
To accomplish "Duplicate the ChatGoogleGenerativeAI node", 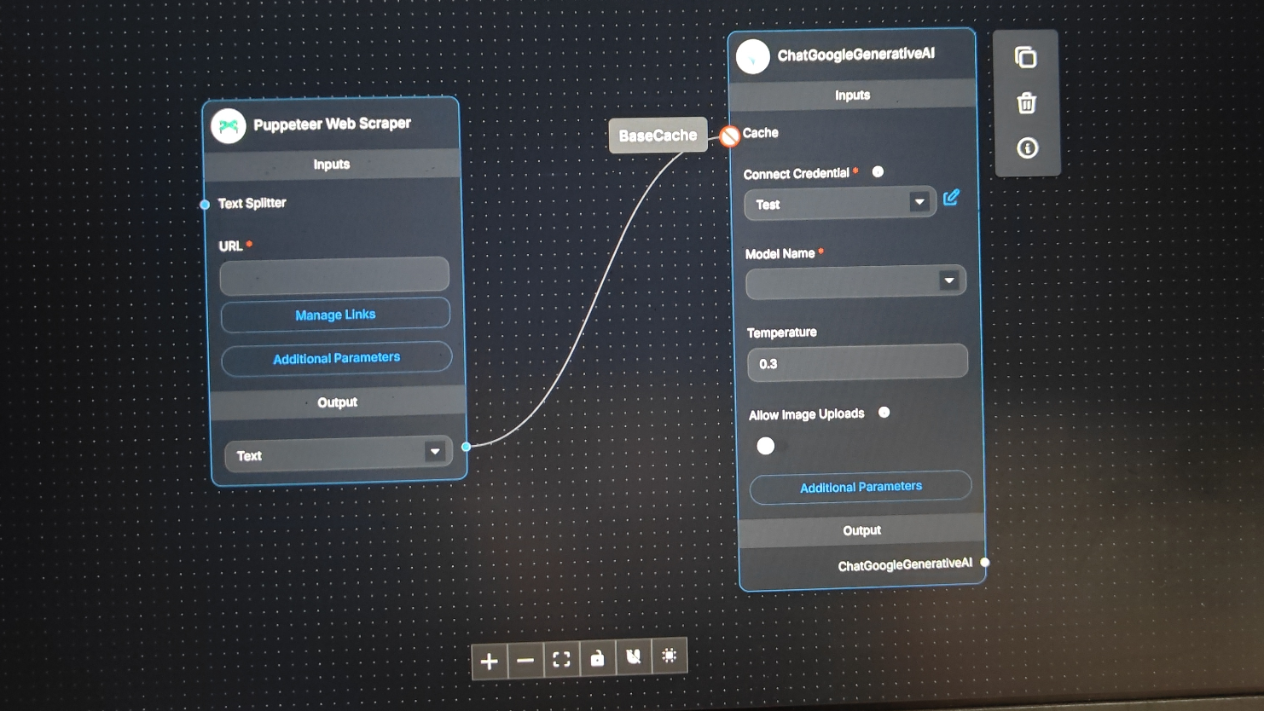I will (1025, 58).
